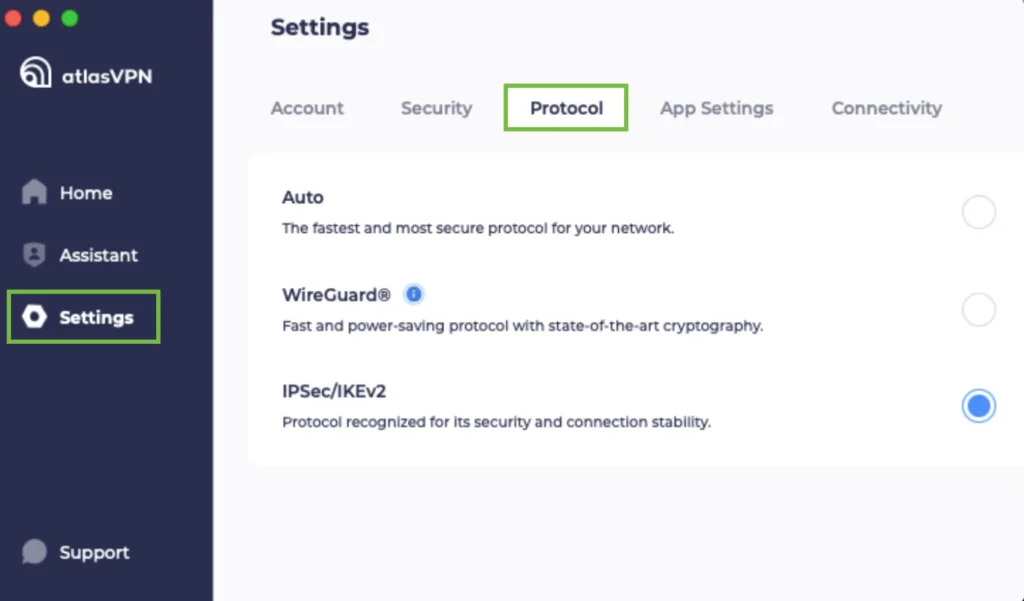Open Support using the chat bubble icon
This screenshot has width=1024, height=601.
point(35,551)
